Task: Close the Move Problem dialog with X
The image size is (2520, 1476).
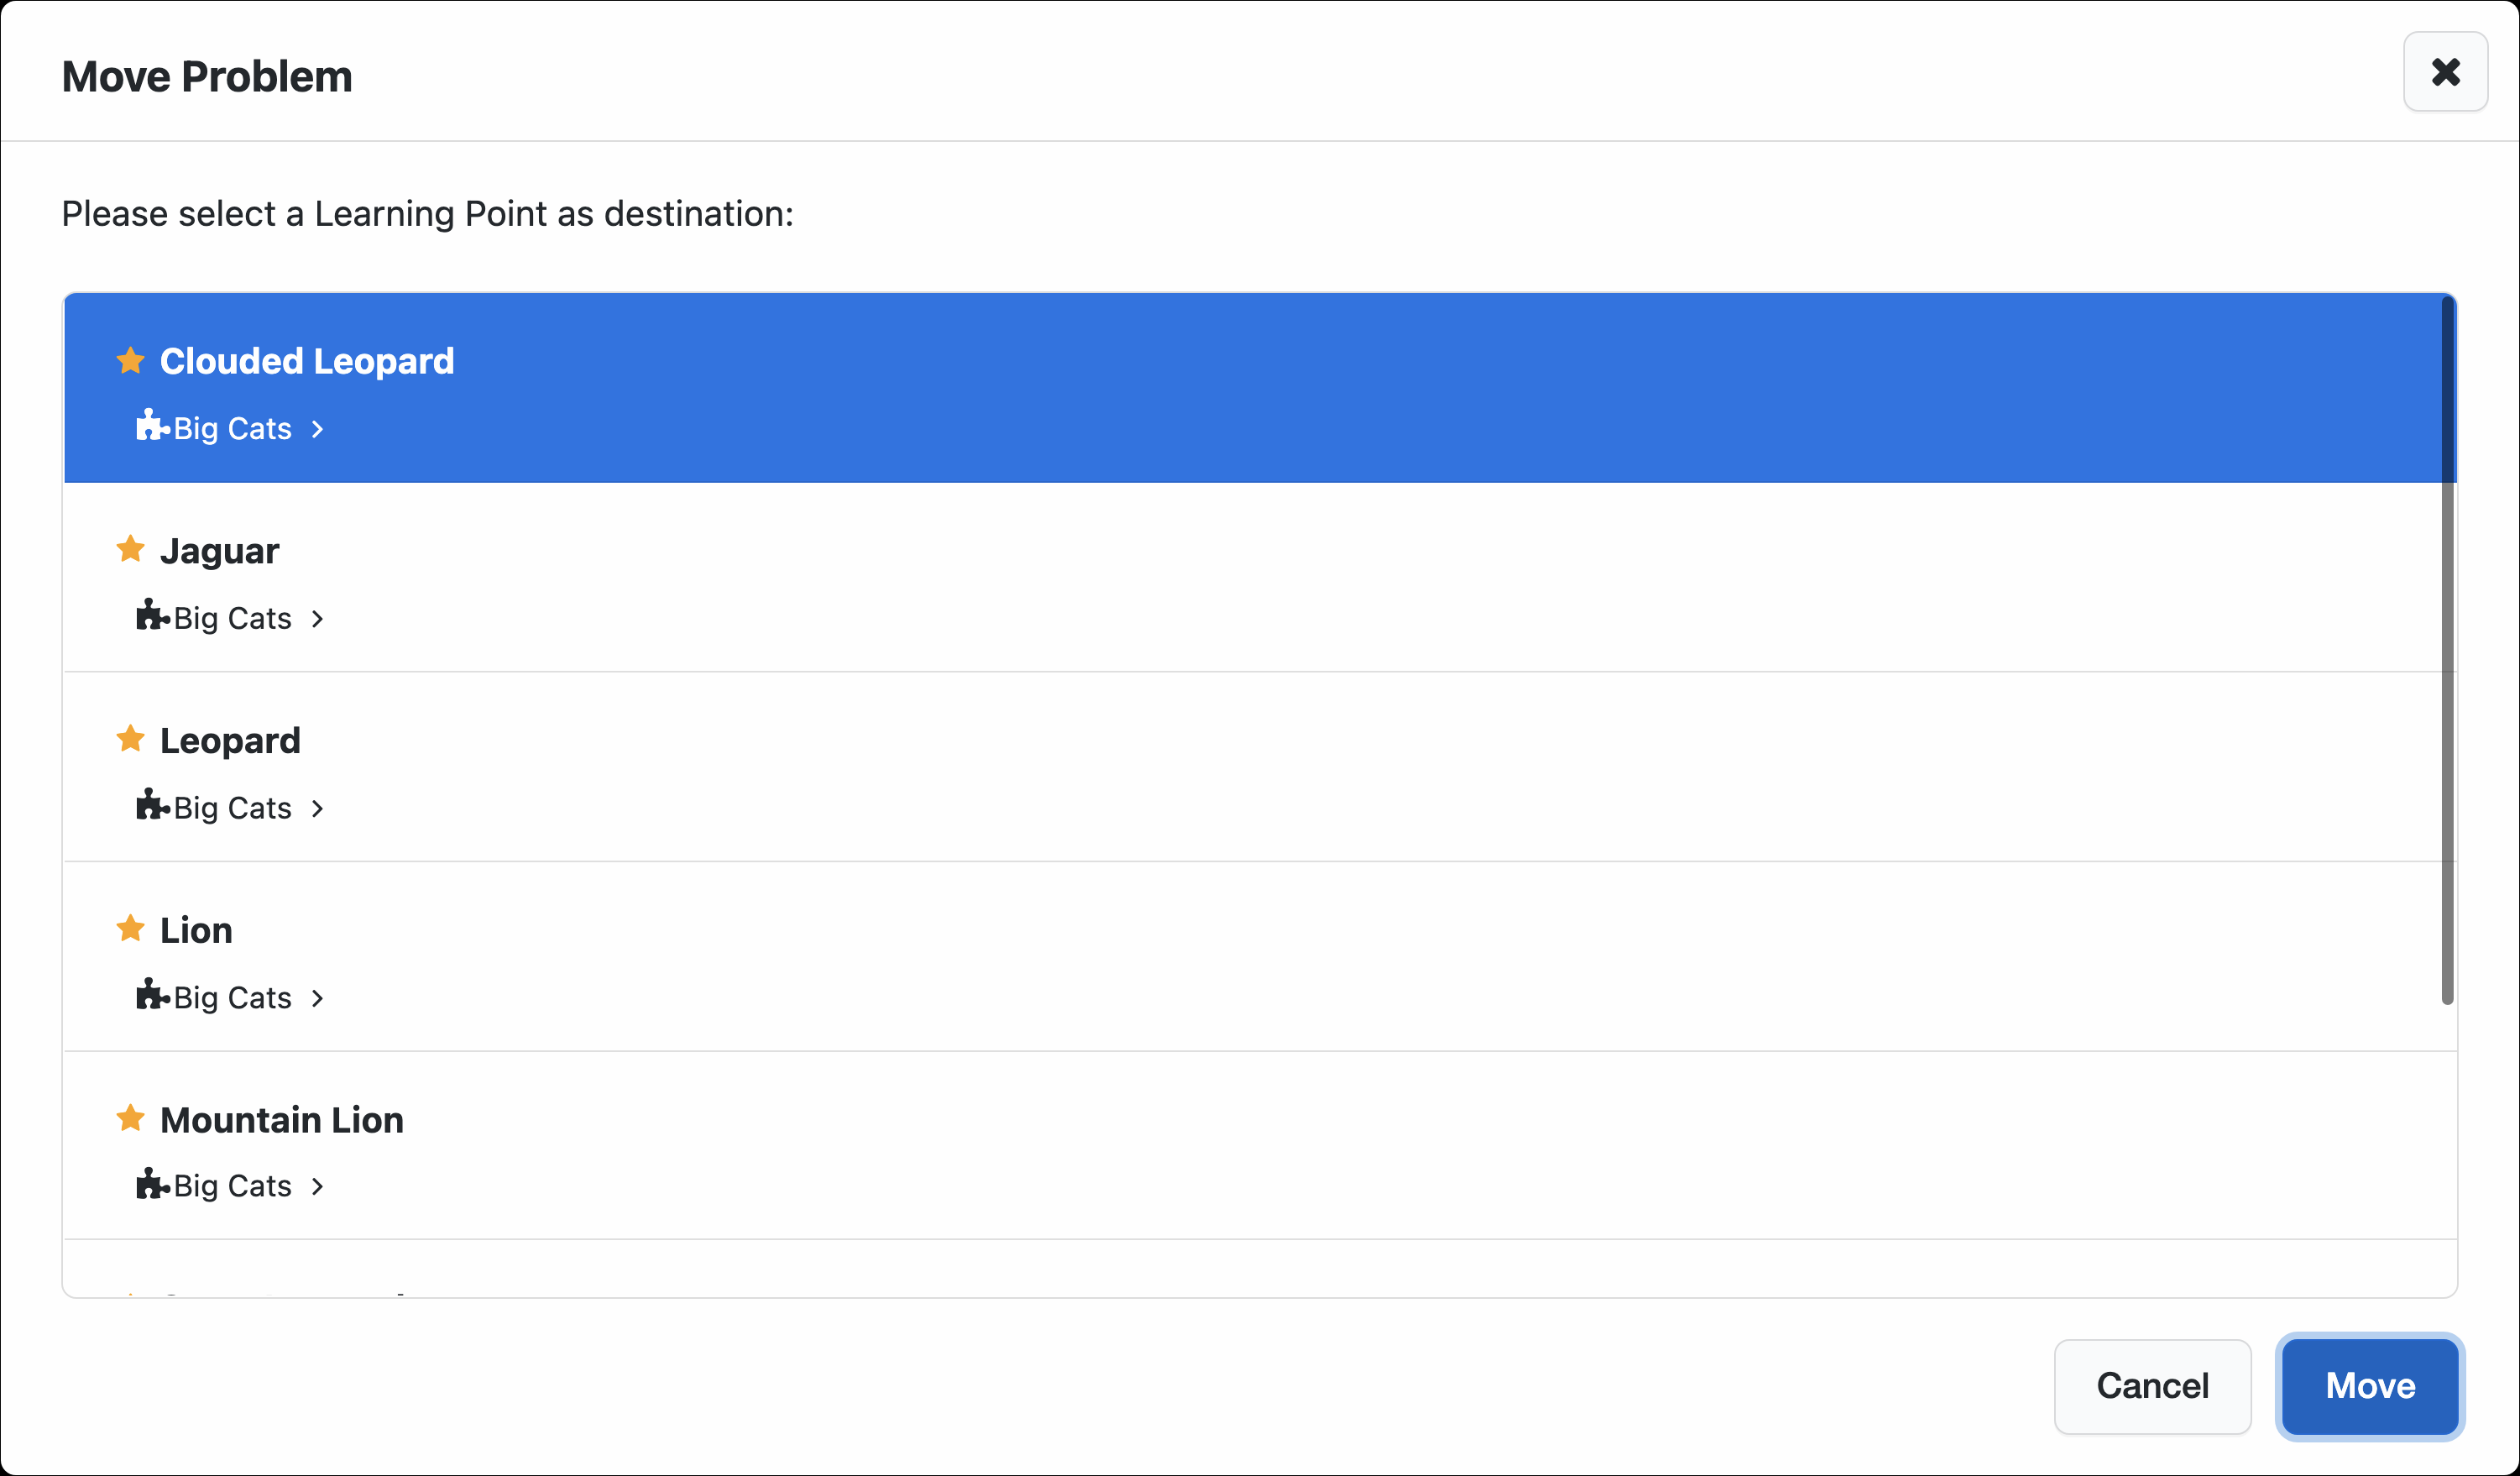Action: click(x=2445, y=72)
